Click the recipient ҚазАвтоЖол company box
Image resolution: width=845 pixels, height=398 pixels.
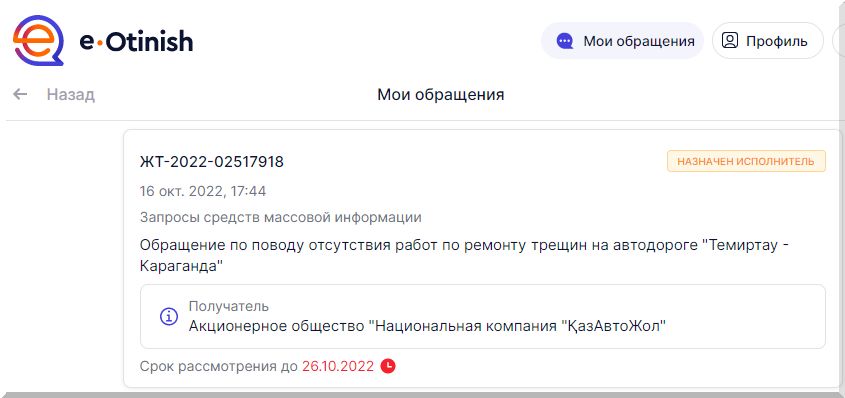(x=482, y=317)
